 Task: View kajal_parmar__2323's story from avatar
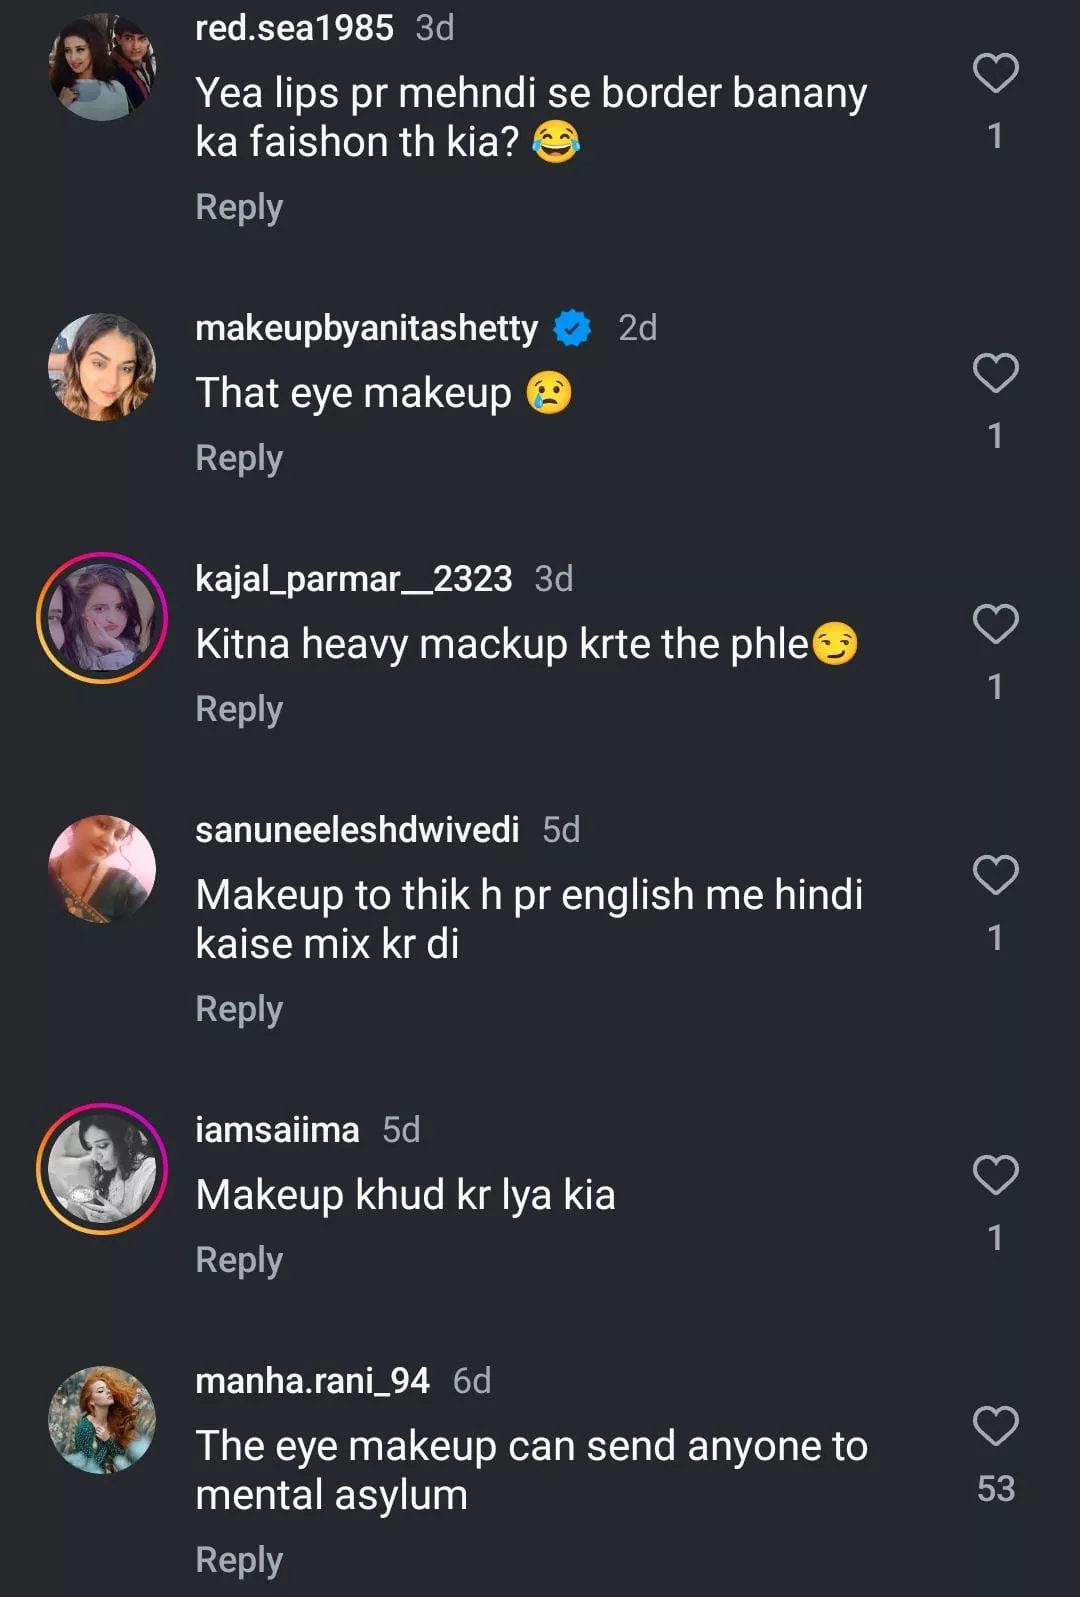[x=102, y=618]
